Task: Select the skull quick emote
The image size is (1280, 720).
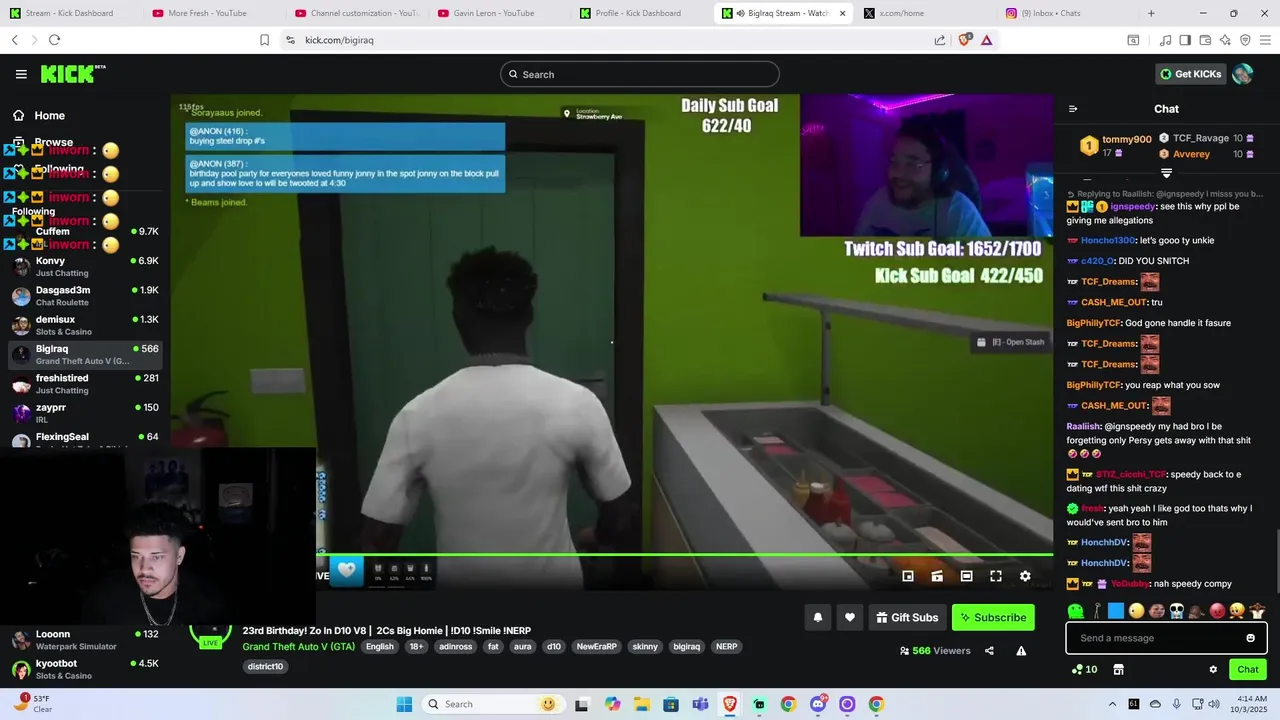Action: pos(1177,611)
